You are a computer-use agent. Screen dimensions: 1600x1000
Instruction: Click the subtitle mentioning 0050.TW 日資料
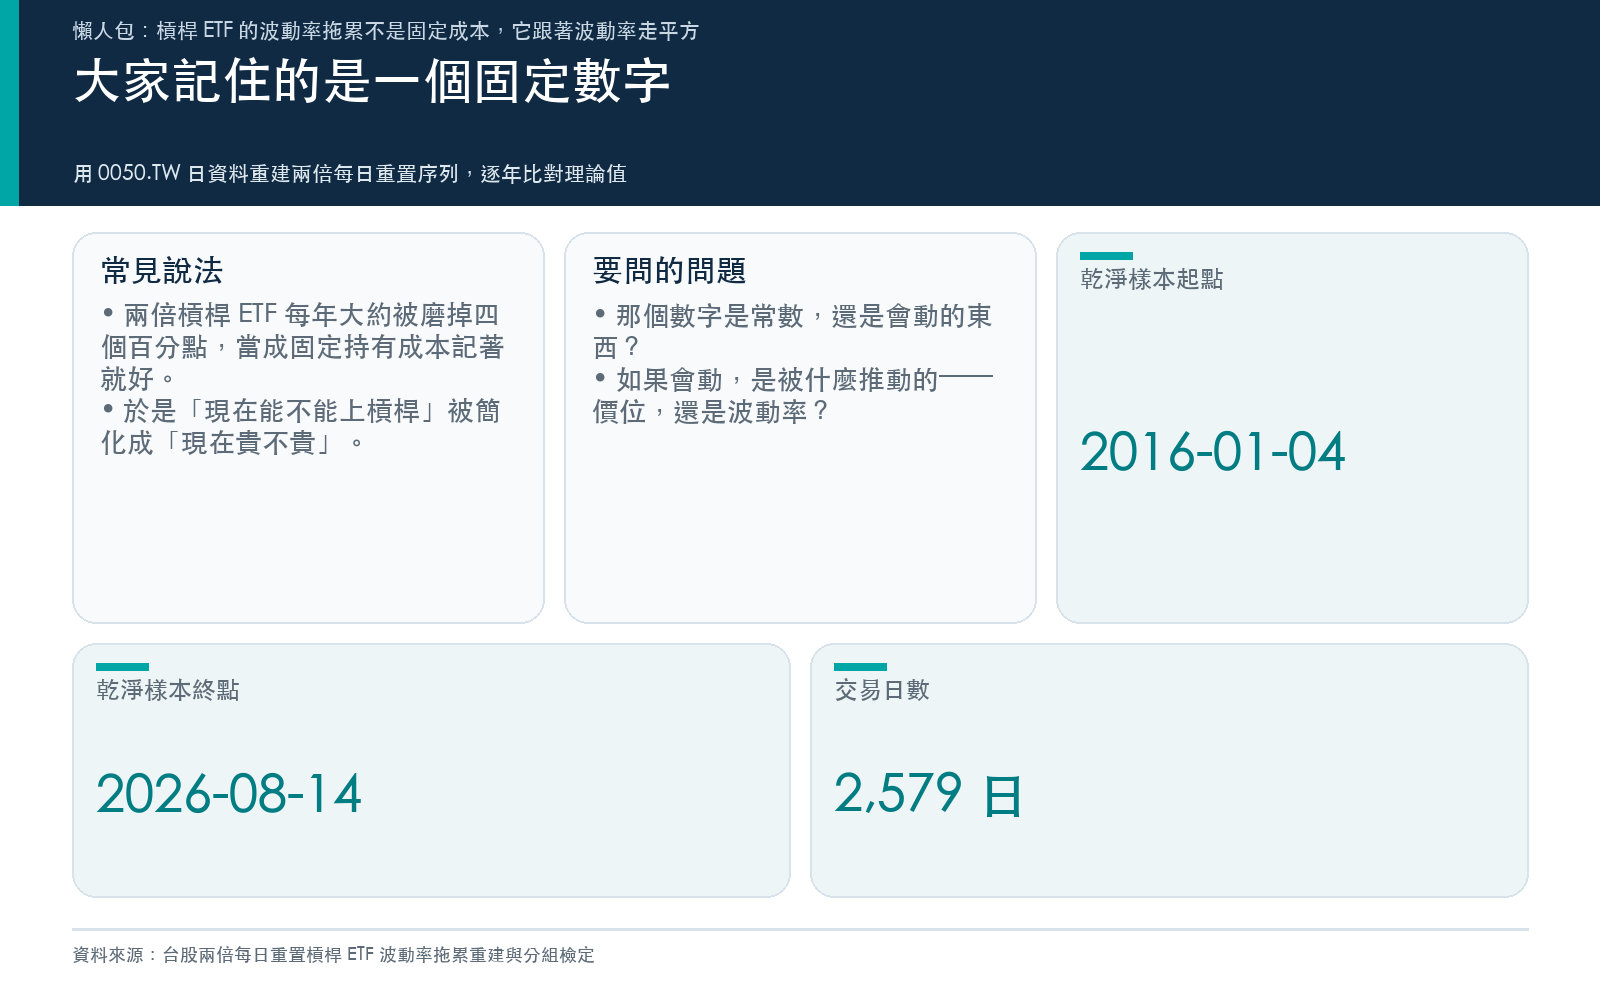350,173
